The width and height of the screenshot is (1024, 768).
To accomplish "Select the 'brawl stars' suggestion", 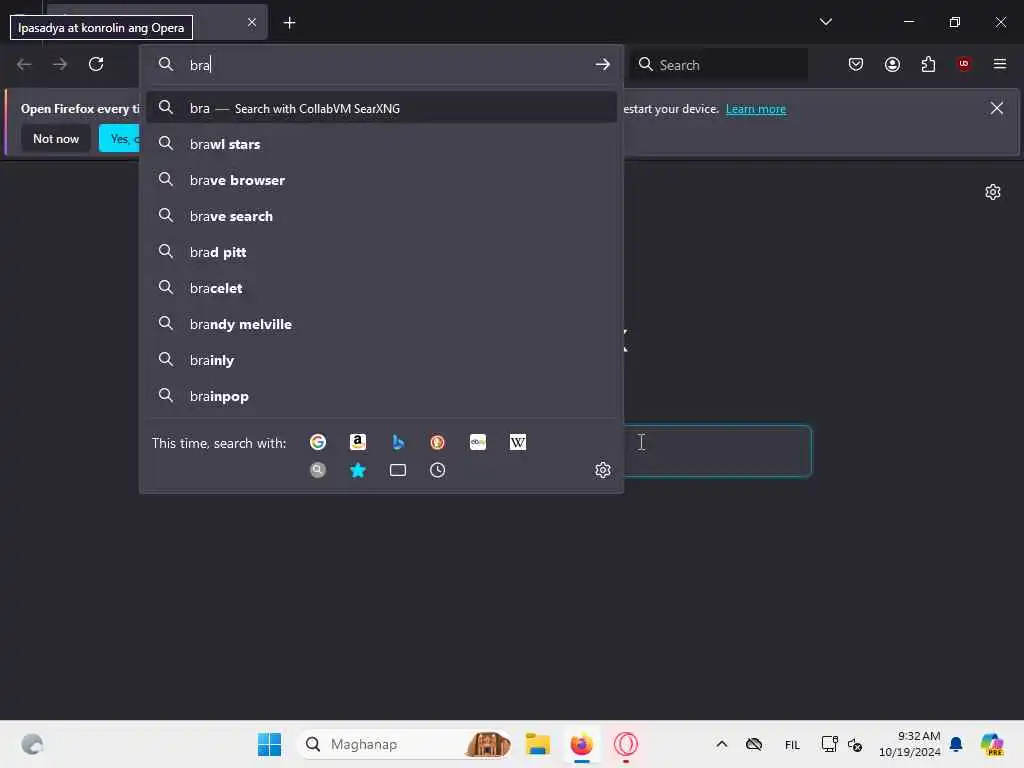I will (x=381, y=144).
